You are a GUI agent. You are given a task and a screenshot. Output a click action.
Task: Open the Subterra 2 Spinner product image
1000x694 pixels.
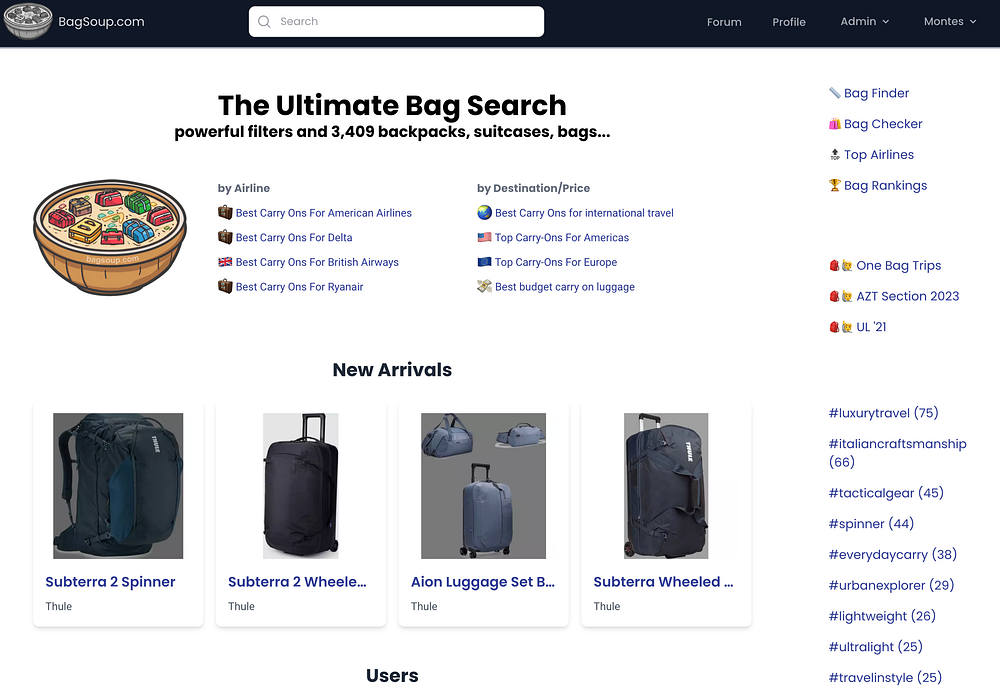coord(118,486)
